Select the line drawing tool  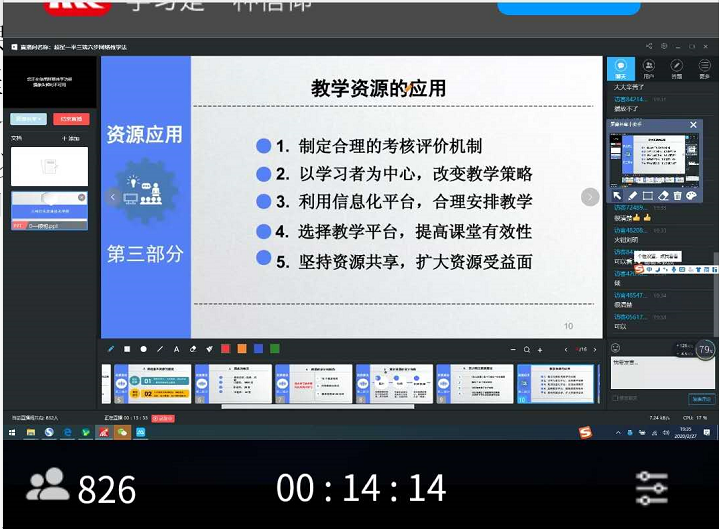(x=160, y=349)
